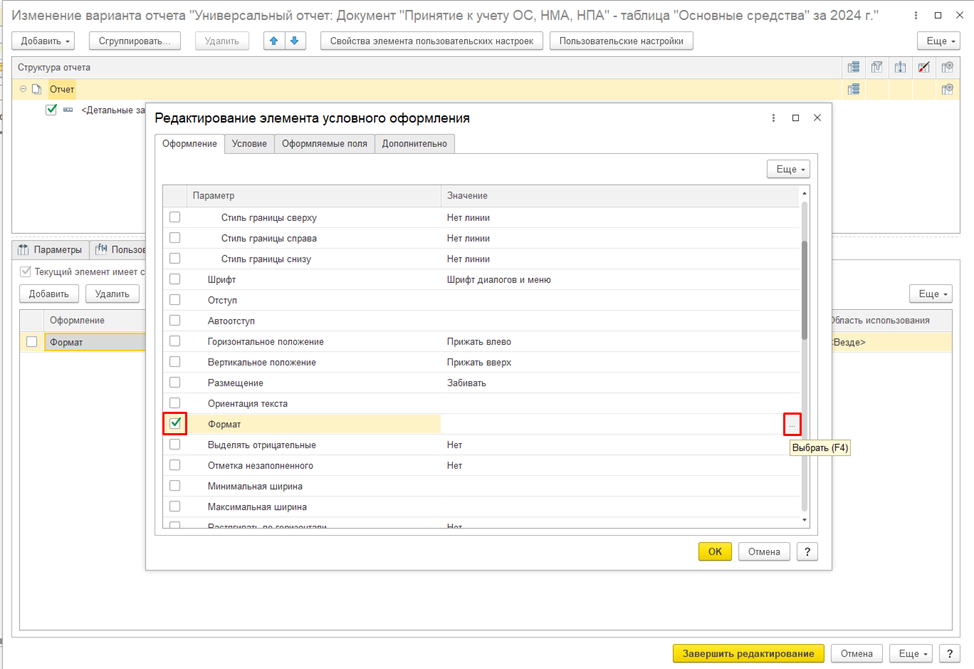Screen dimensions: 974x669
Task: Toggle Текущий элемент имеет собственные настройки checkbox
Action: (x=25, y=271)
